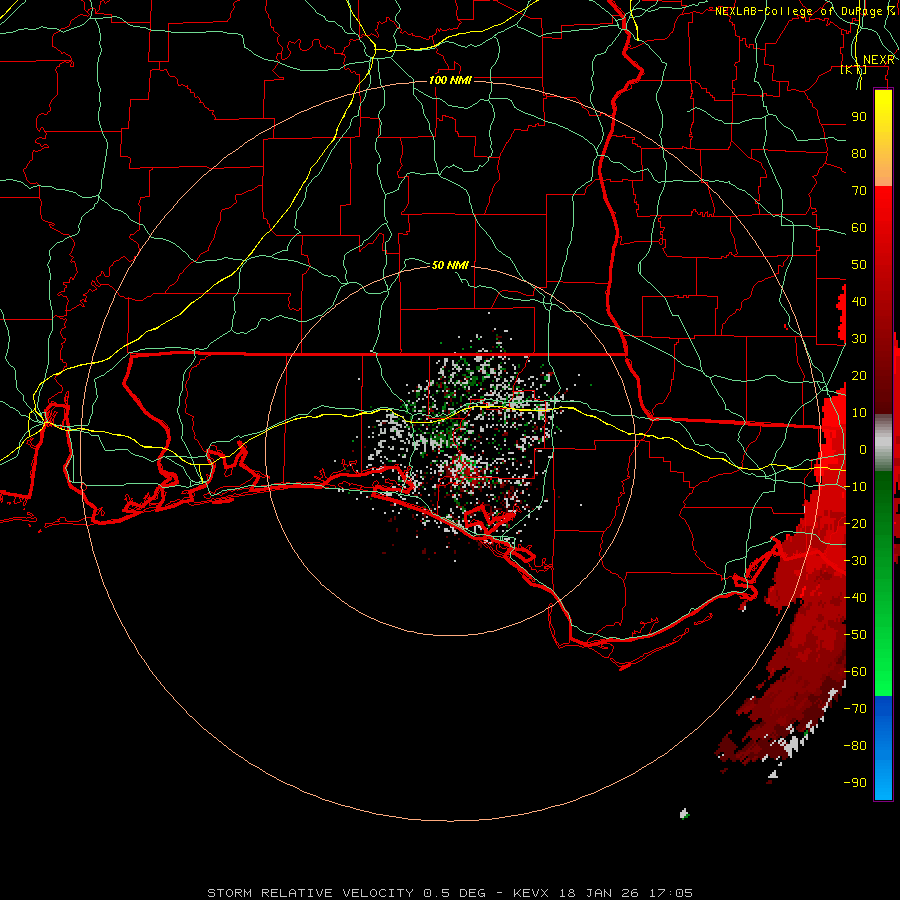This screenshot has height=900, width=900.
Task: Pick the blue segment of the color bar
Action: click(x=883, y=748)
